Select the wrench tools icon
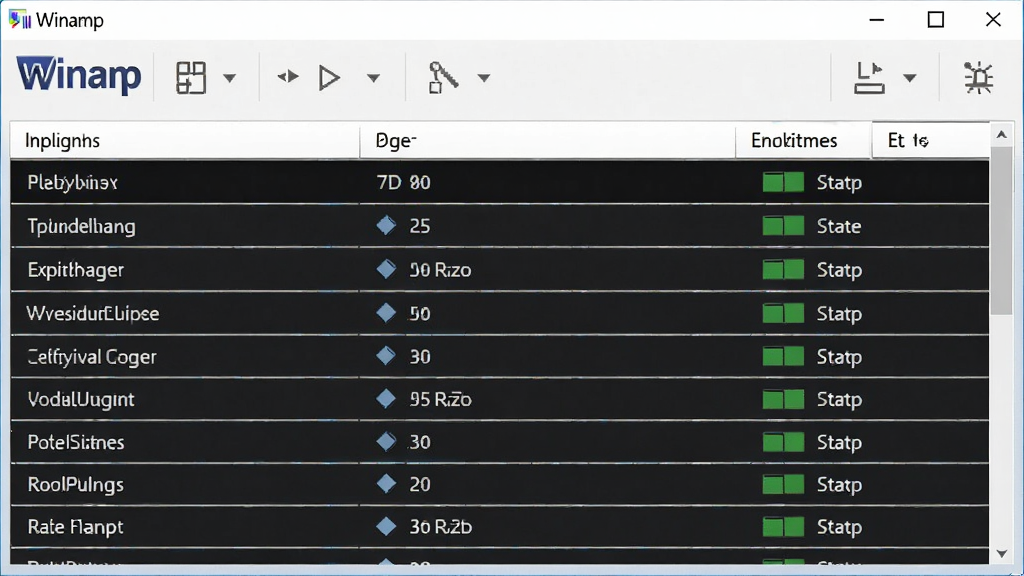 coord(443,78)
